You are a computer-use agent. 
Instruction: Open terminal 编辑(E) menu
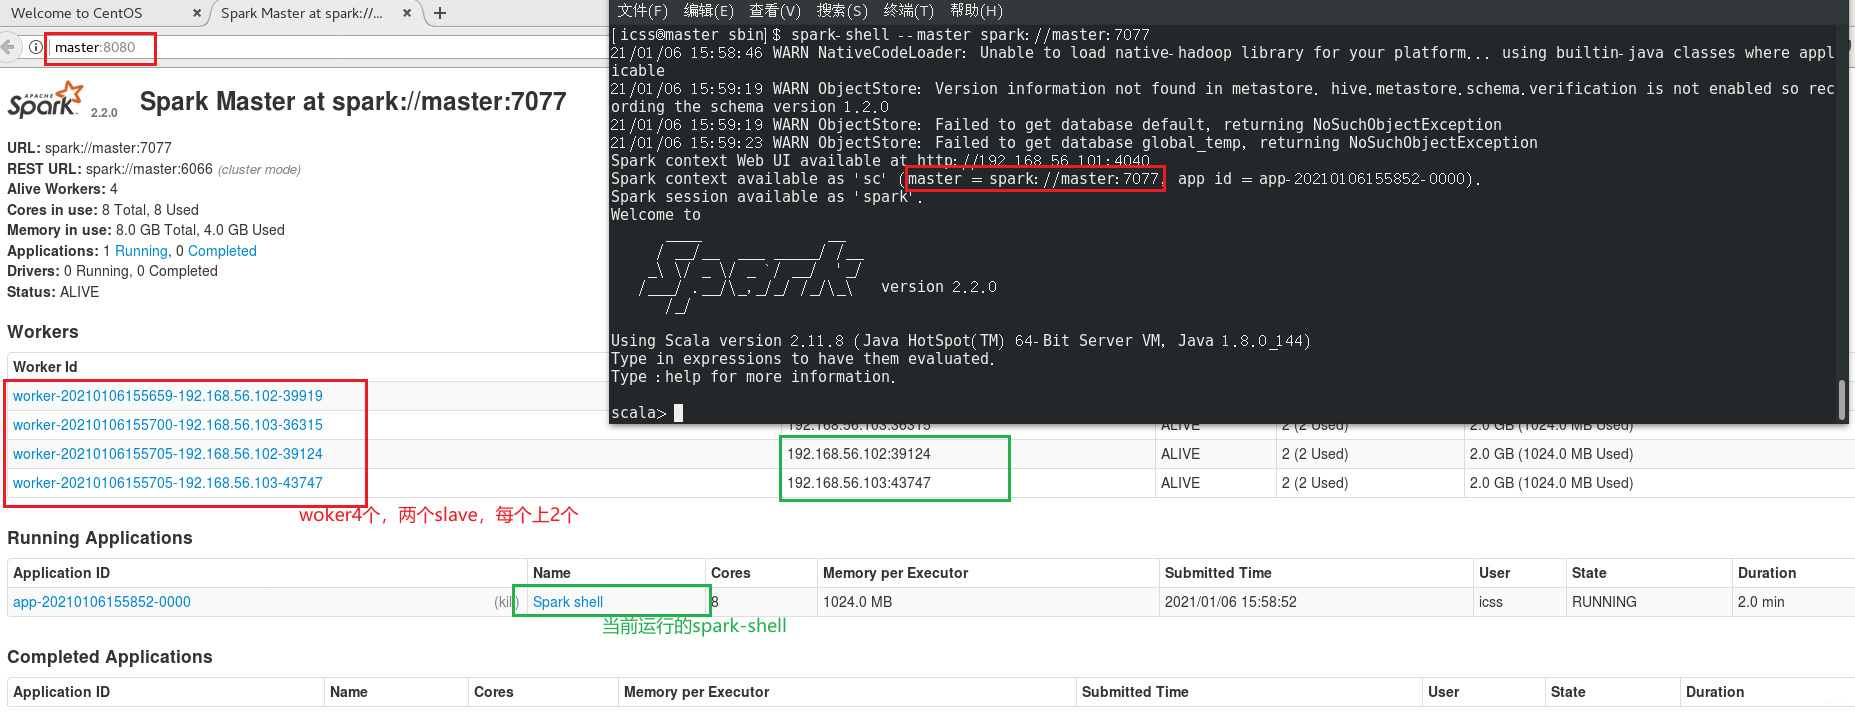pyautogui.click(x=708, y=10)
